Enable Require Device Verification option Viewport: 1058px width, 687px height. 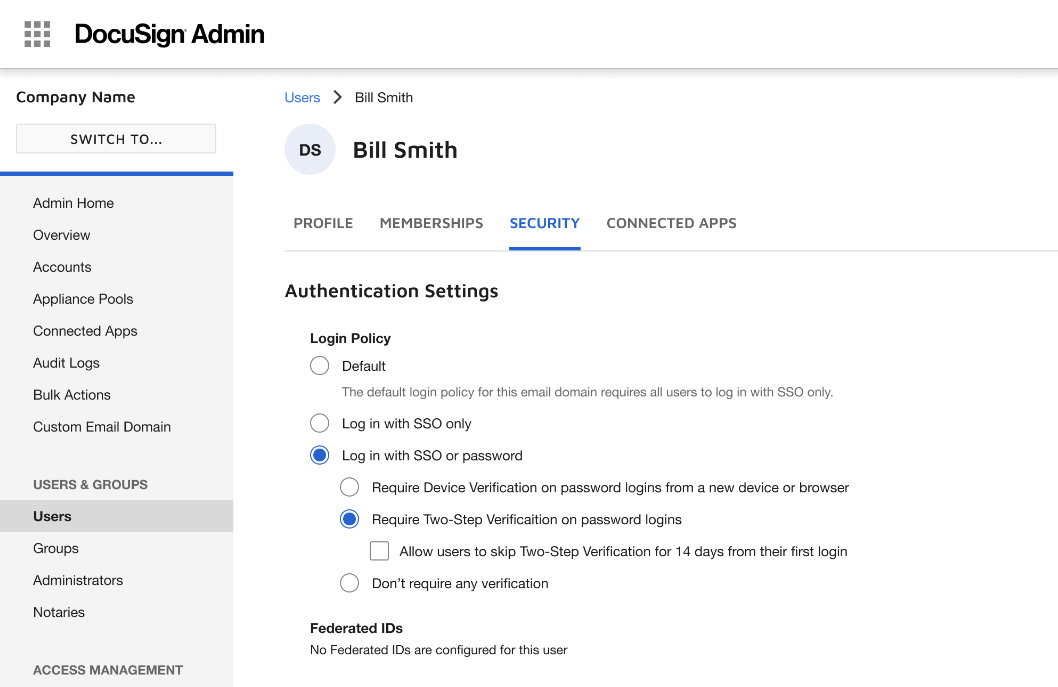tap(350, 488)
